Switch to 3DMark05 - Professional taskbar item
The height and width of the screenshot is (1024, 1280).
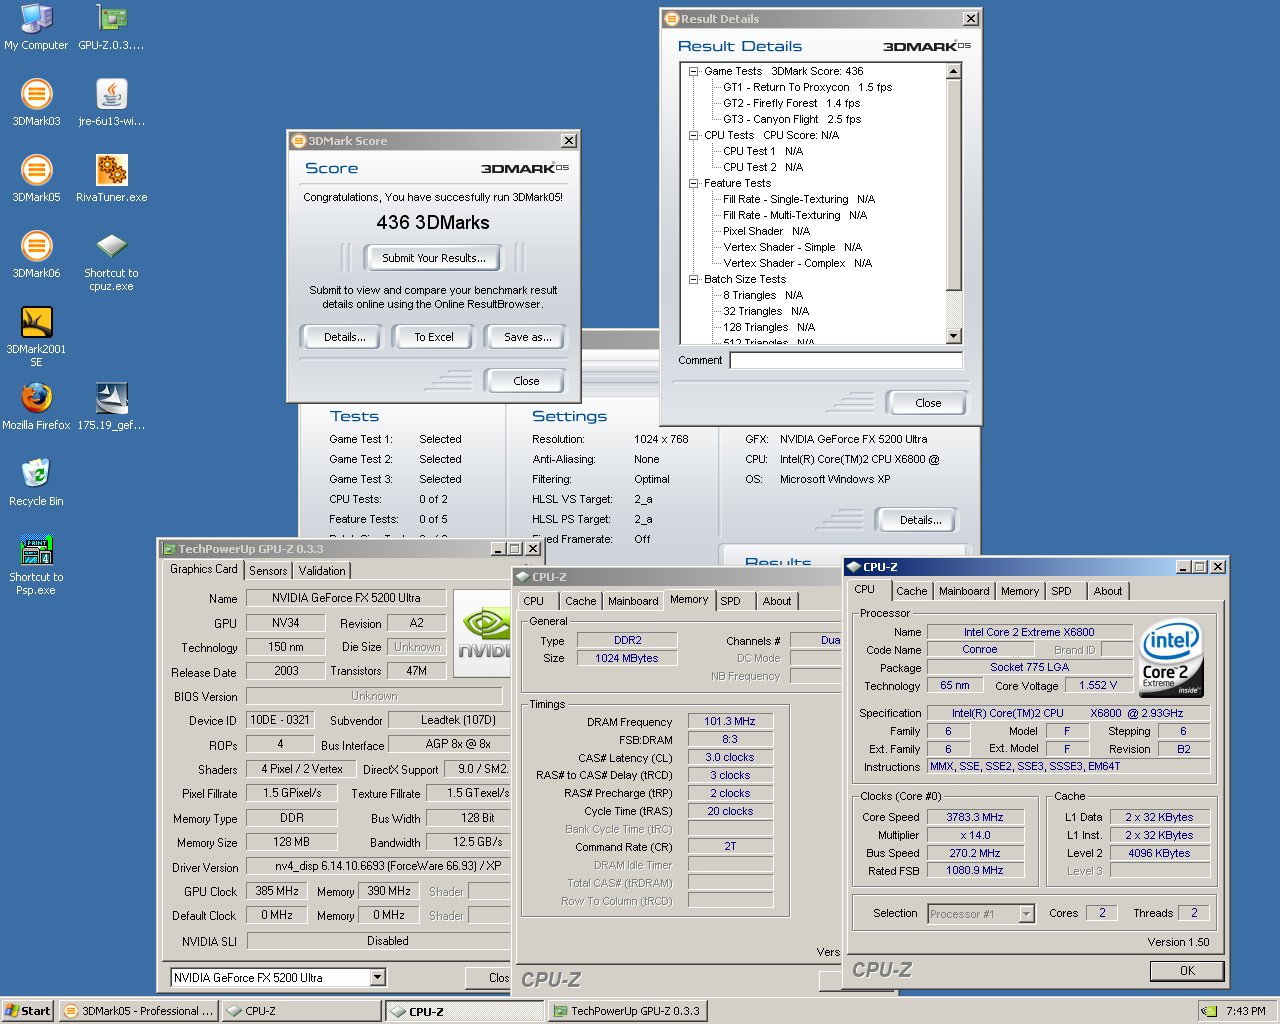[138, 1011]
